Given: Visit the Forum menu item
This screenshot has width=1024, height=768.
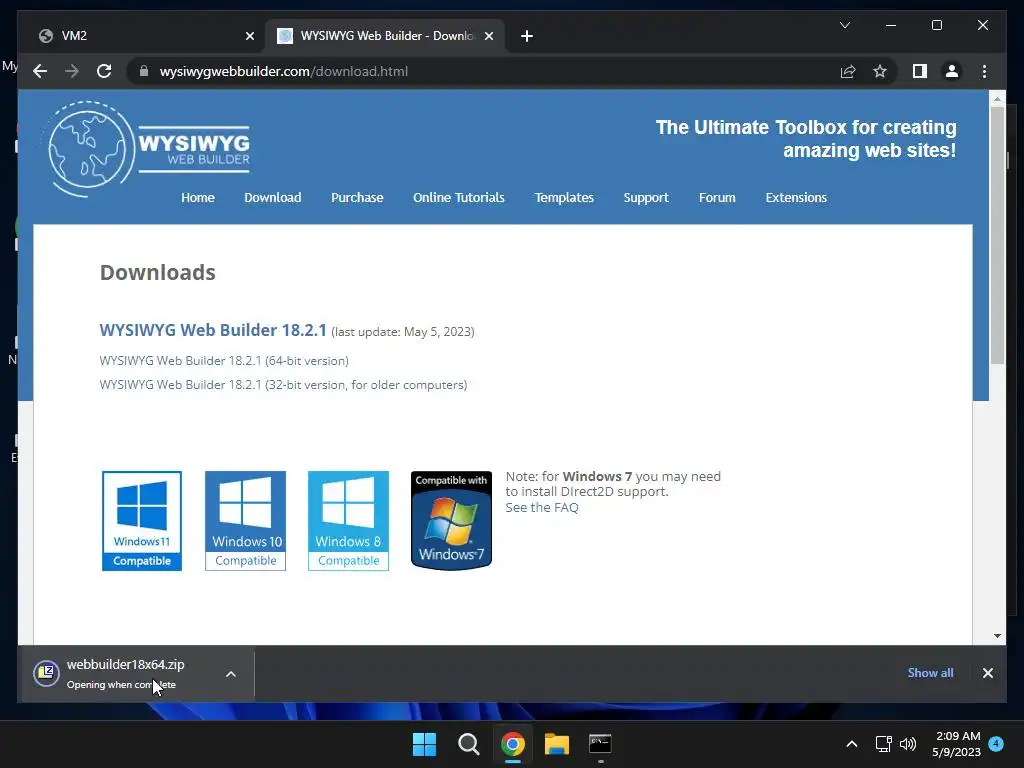Looking at the screenshot, I should click(x=717, y=197).
